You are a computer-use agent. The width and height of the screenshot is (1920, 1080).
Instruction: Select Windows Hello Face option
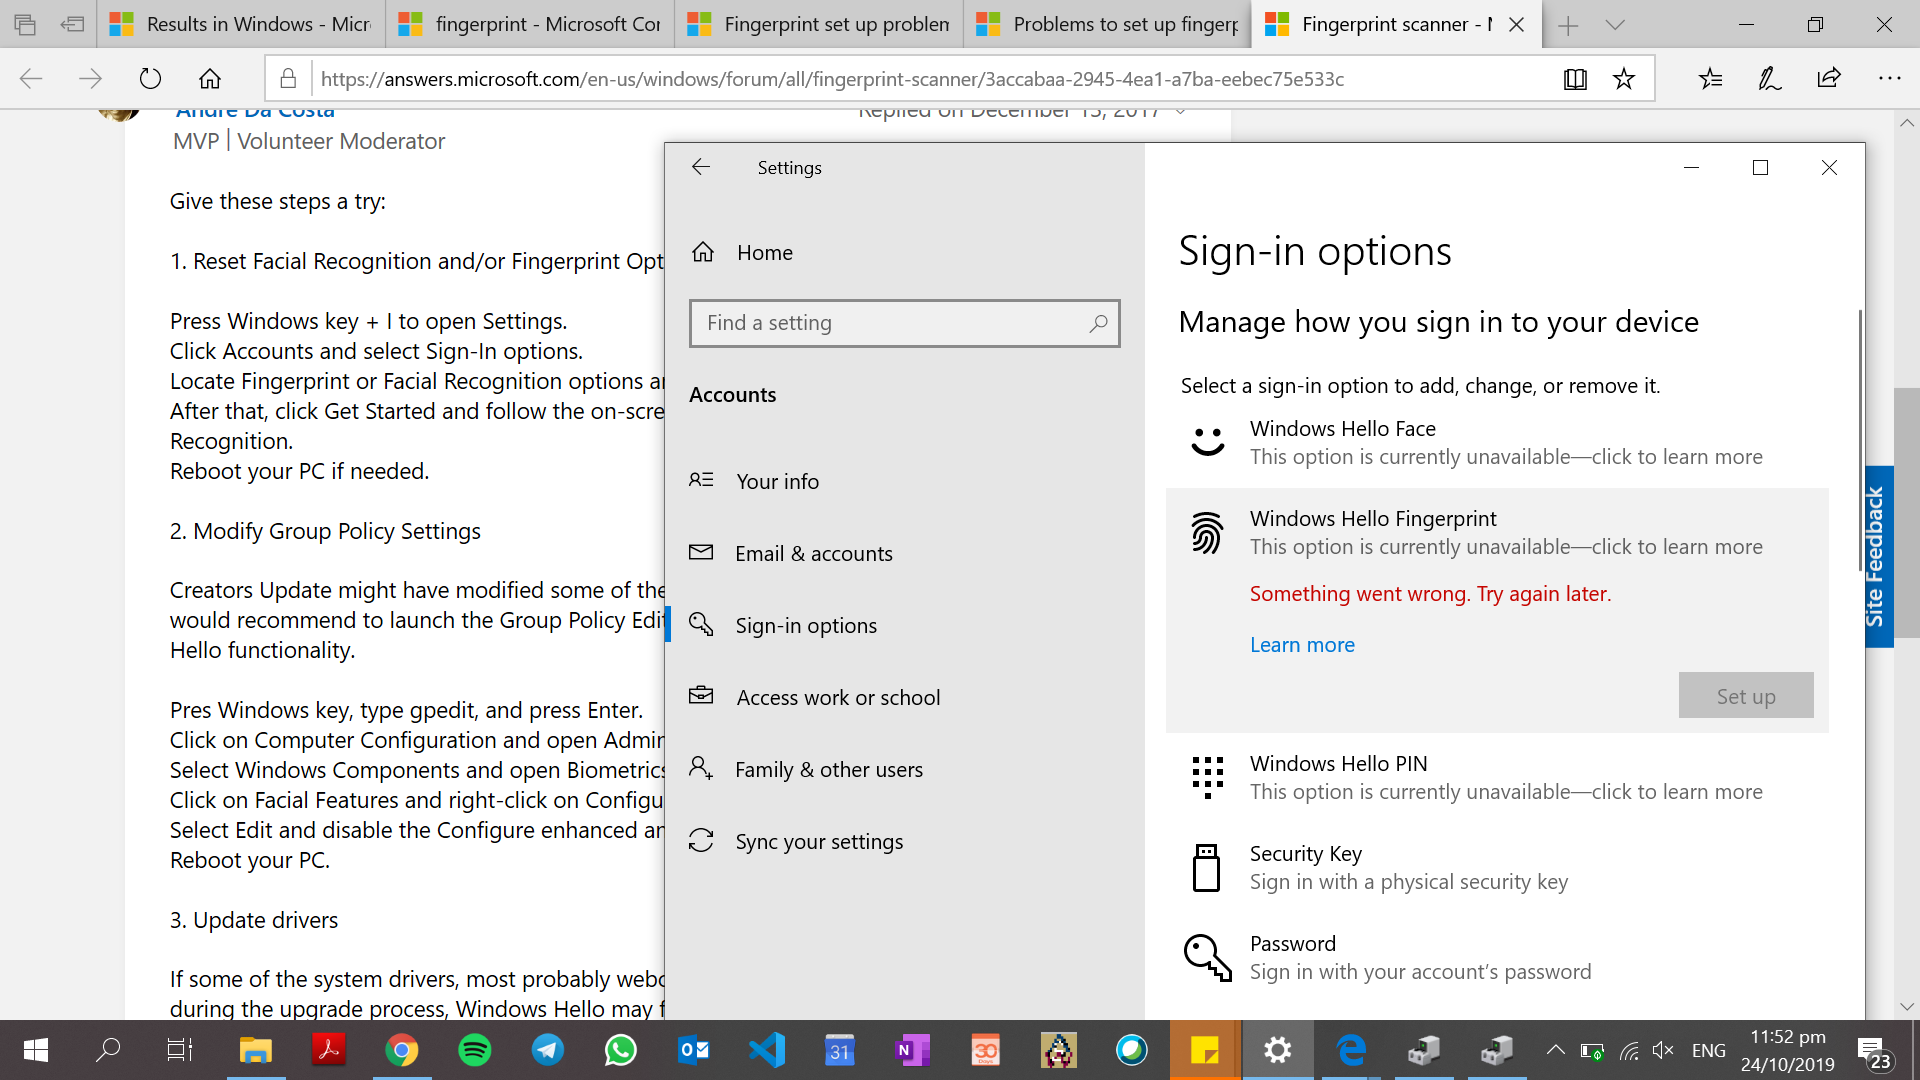coord(1497,442)
